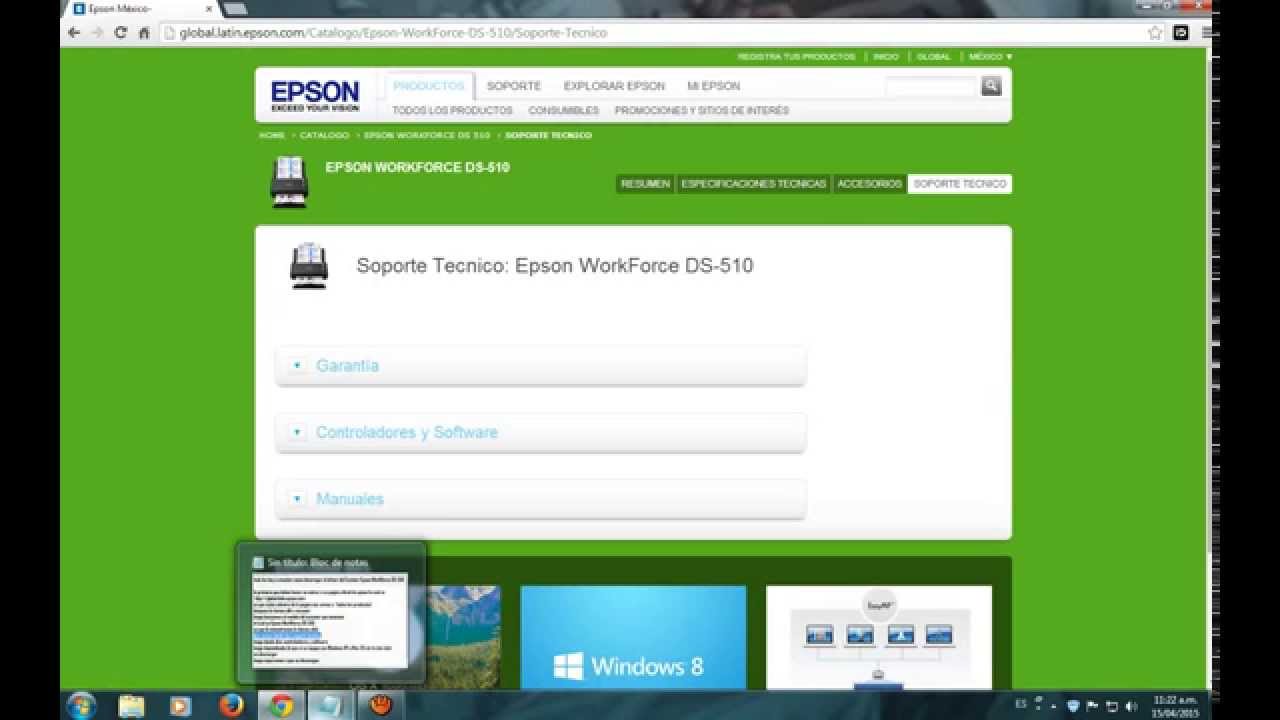Click the browser forward arrow

[97, 32]
